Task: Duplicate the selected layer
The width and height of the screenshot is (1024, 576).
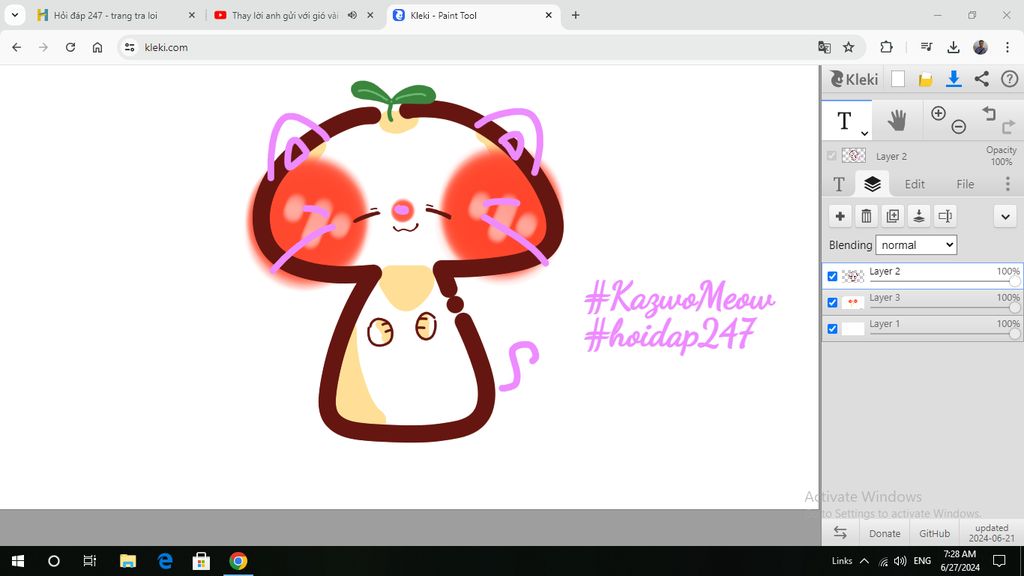Action: pos(892,216)
